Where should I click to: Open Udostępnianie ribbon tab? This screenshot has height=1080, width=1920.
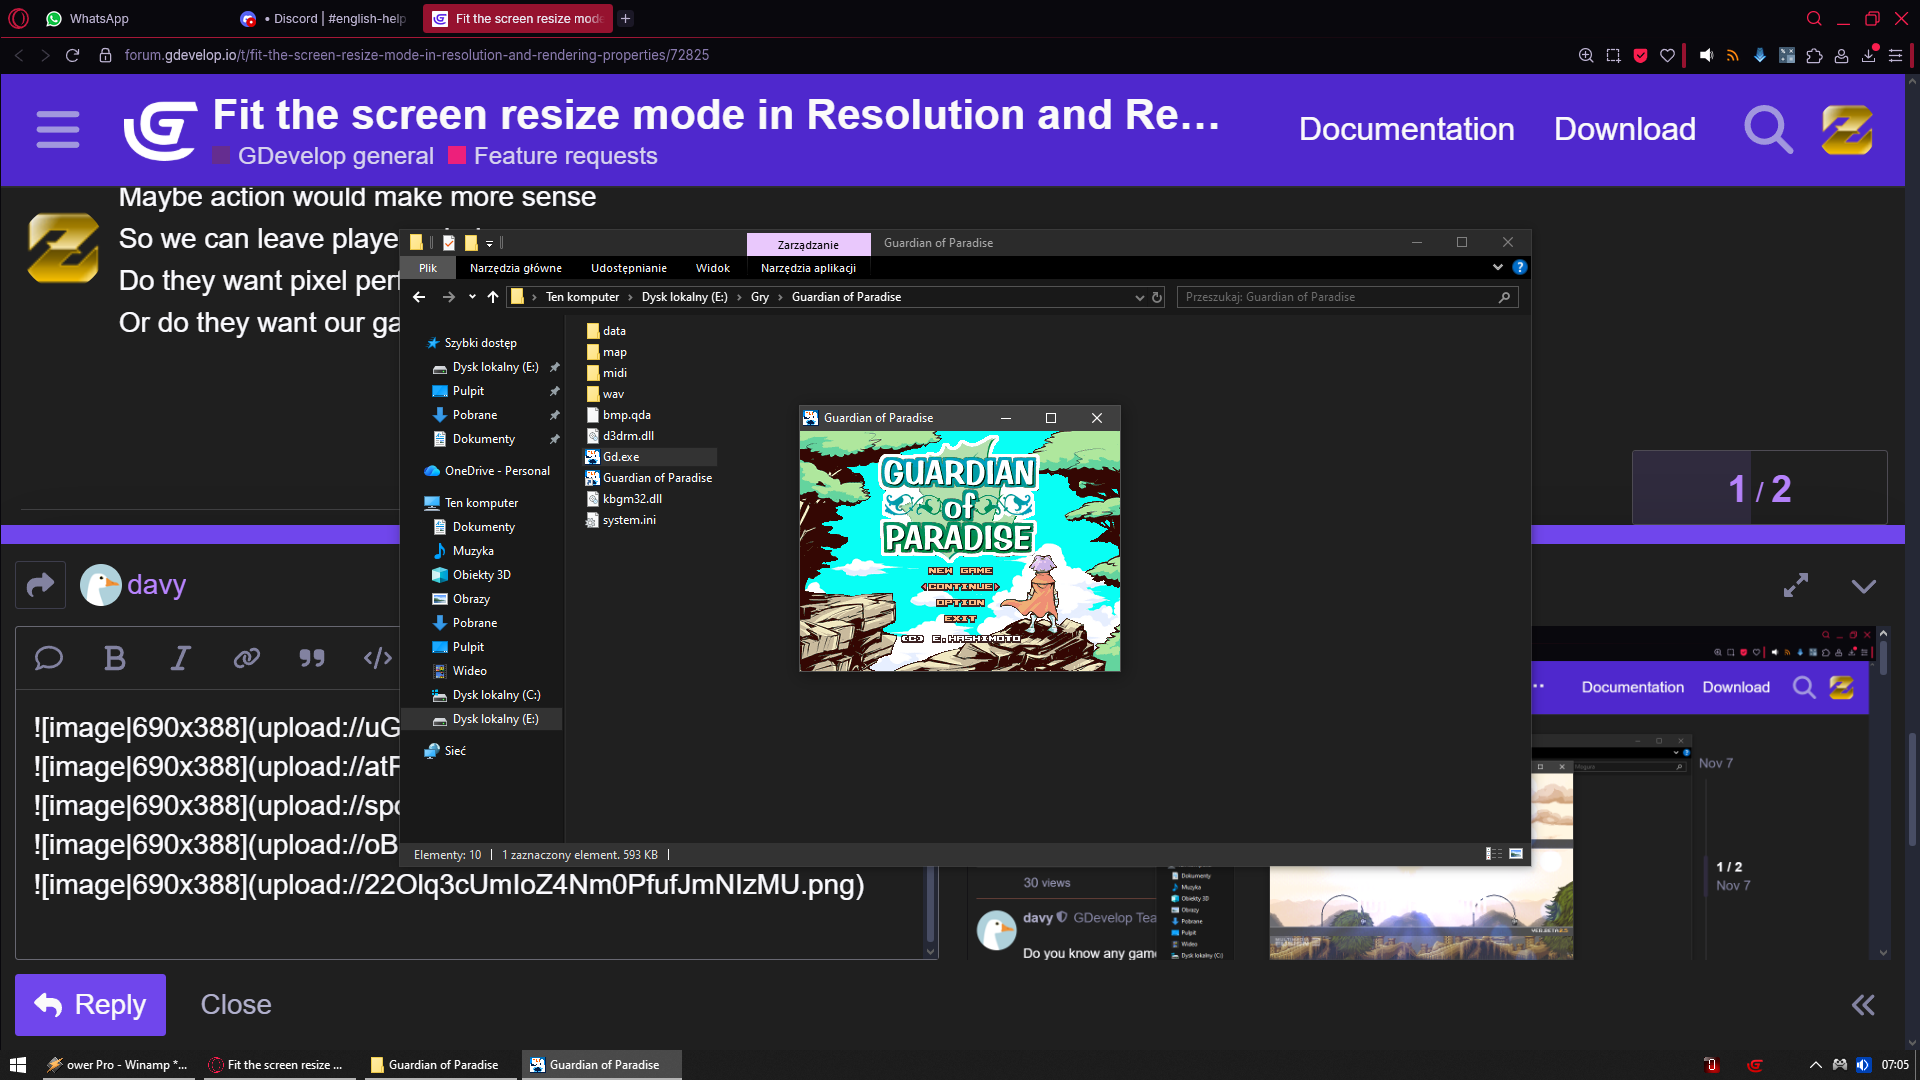[629, 268]
